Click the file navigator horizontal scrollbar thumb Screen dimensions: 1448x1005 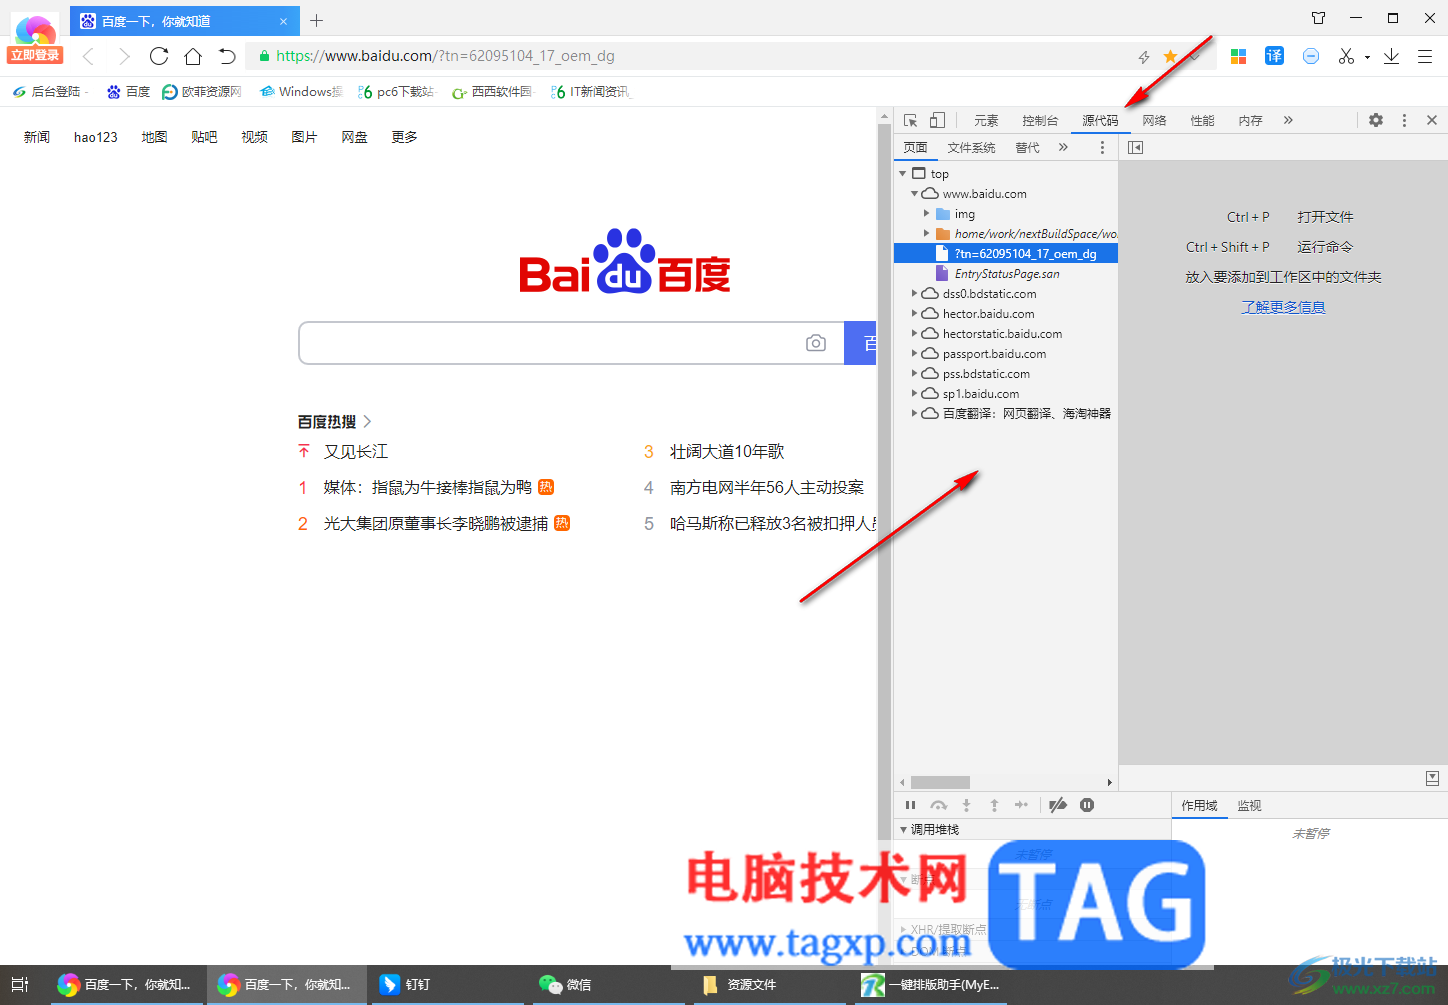pyautogui.click(x=940, y=782)
